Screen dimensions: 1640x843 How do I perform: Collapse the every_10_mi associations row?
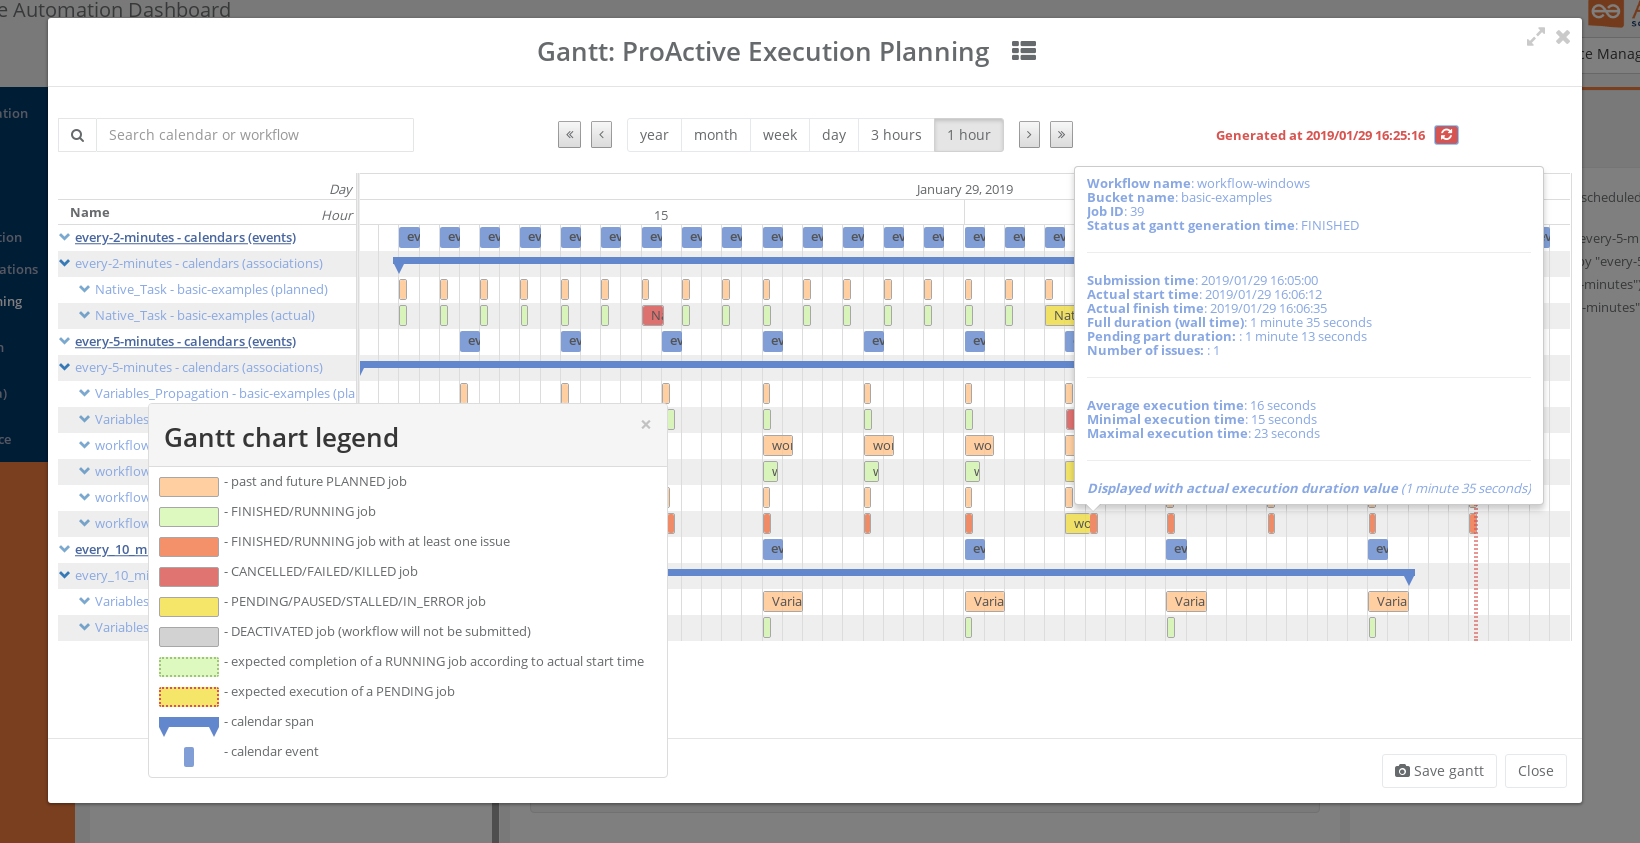(x=65, y=575)
